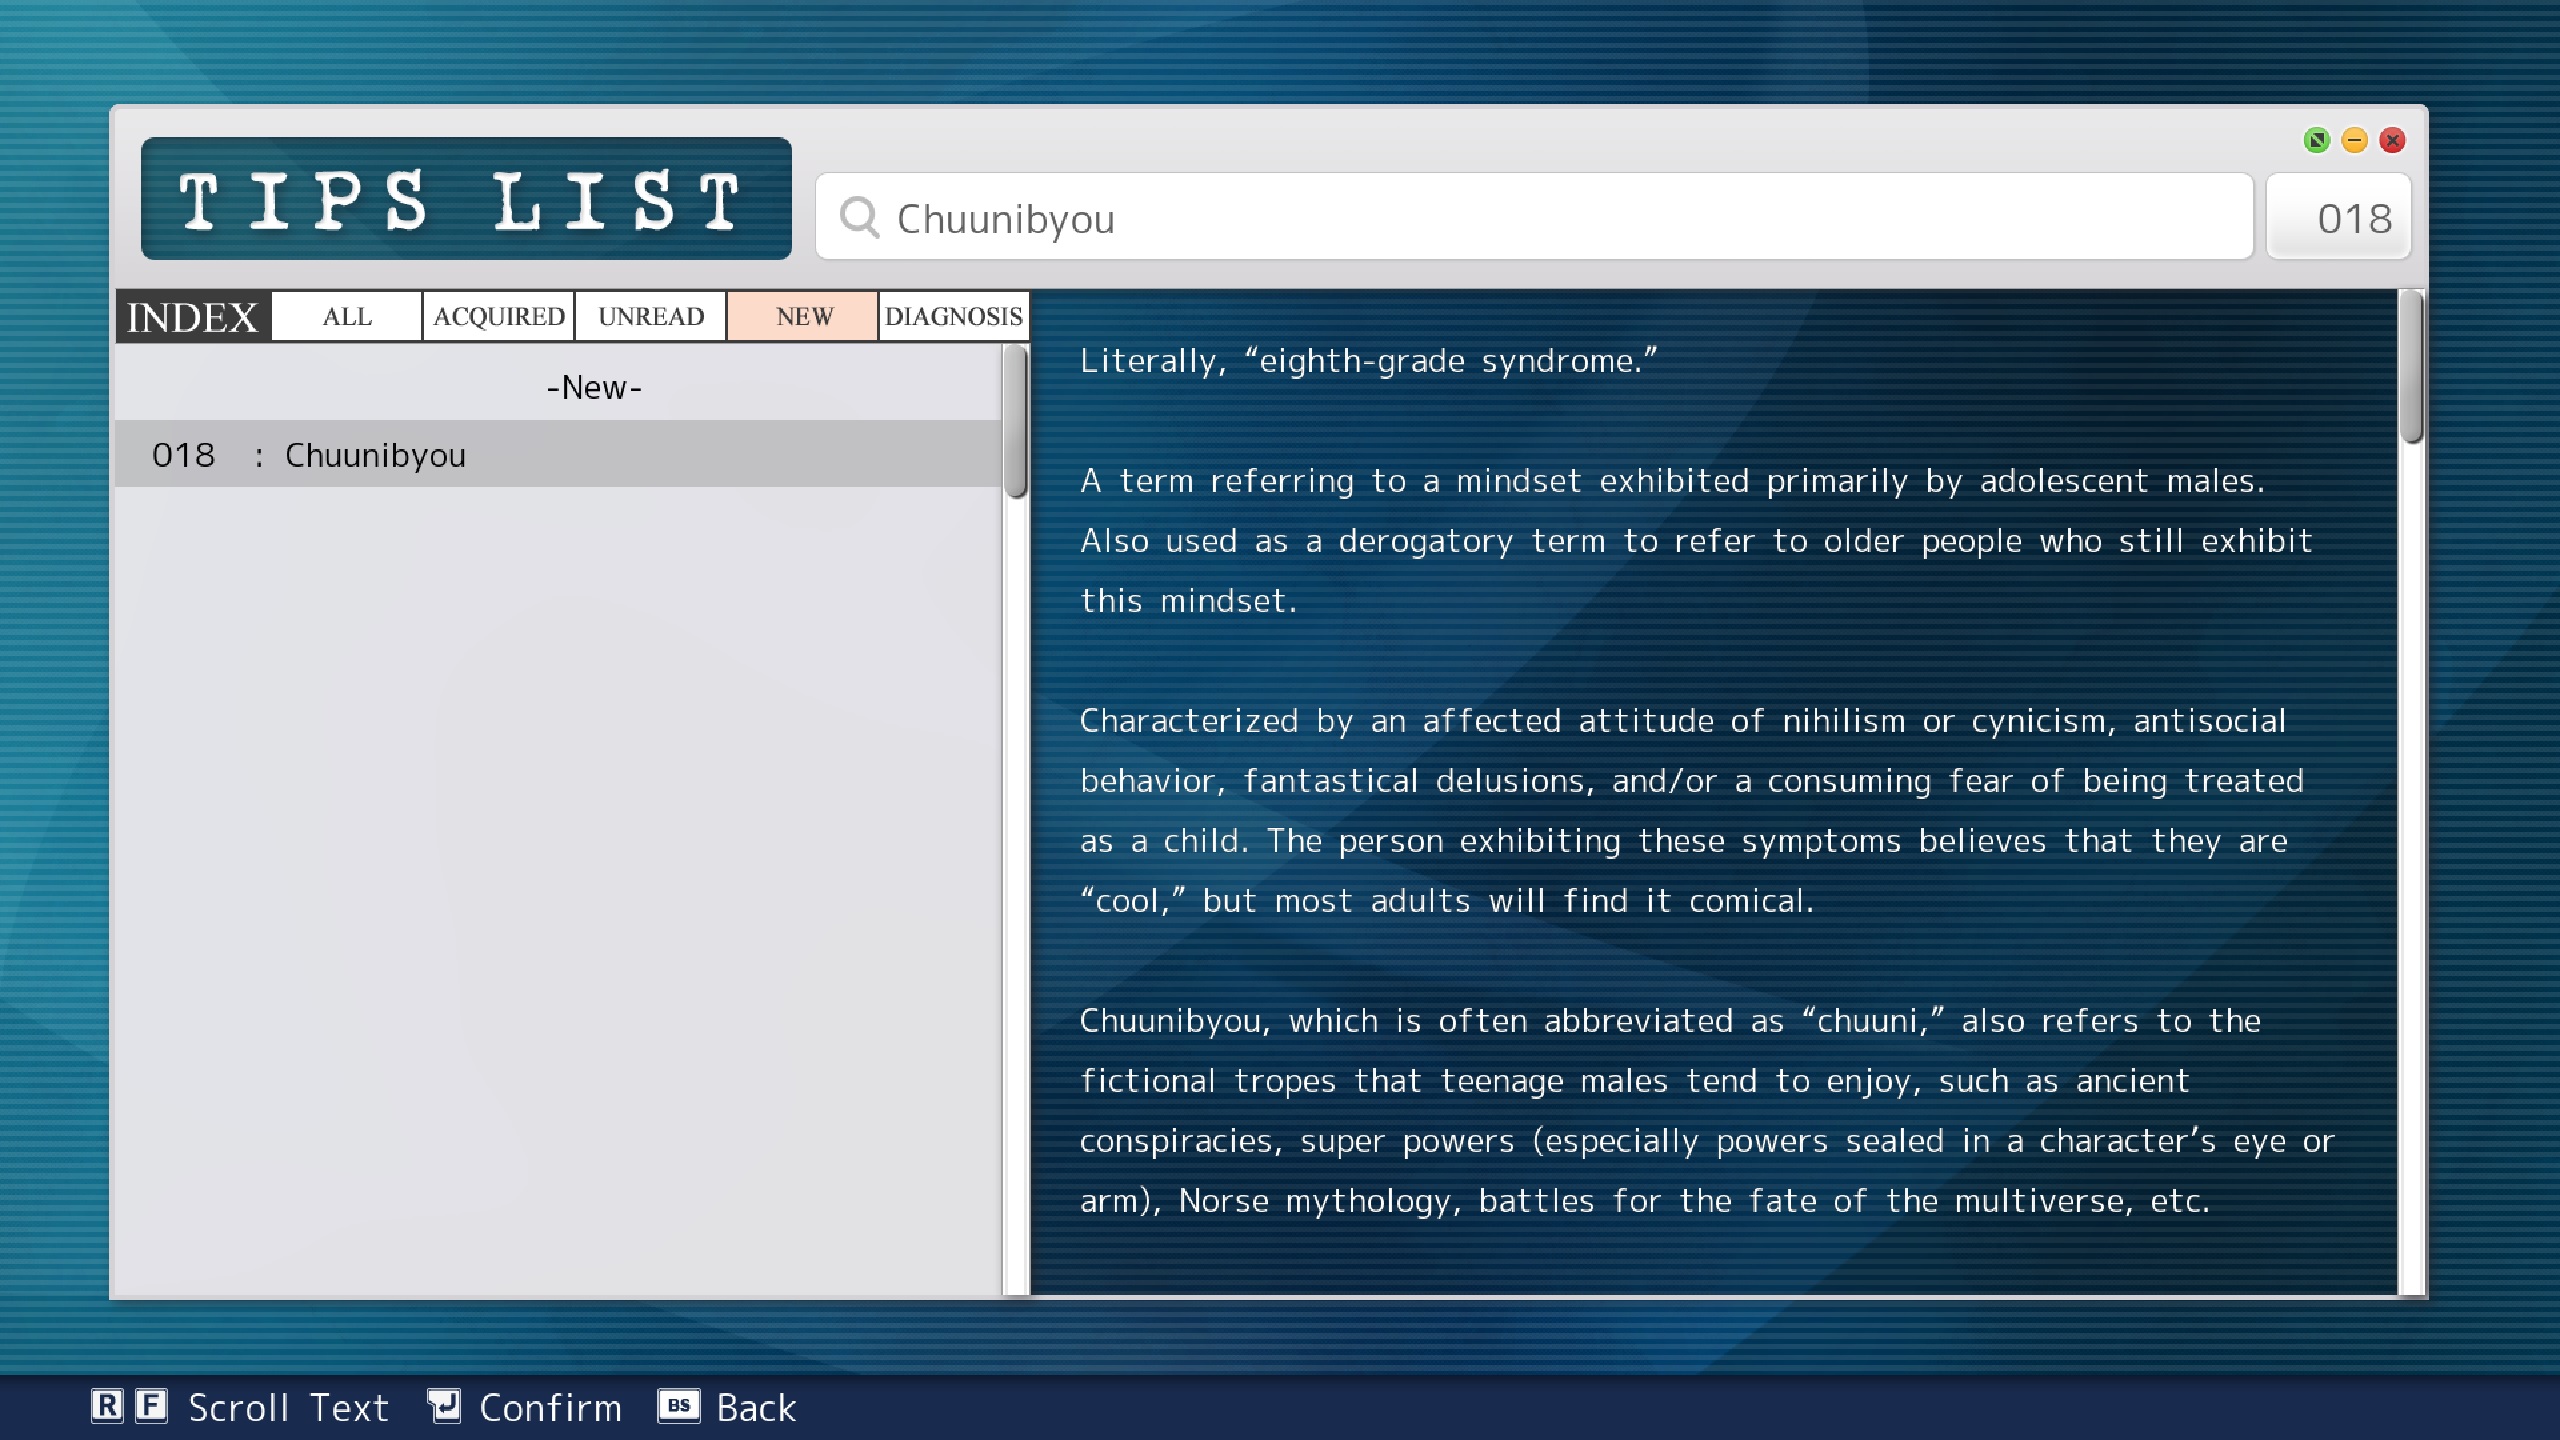Click the description text scrollbar thumb

(x=2412, y=367)
